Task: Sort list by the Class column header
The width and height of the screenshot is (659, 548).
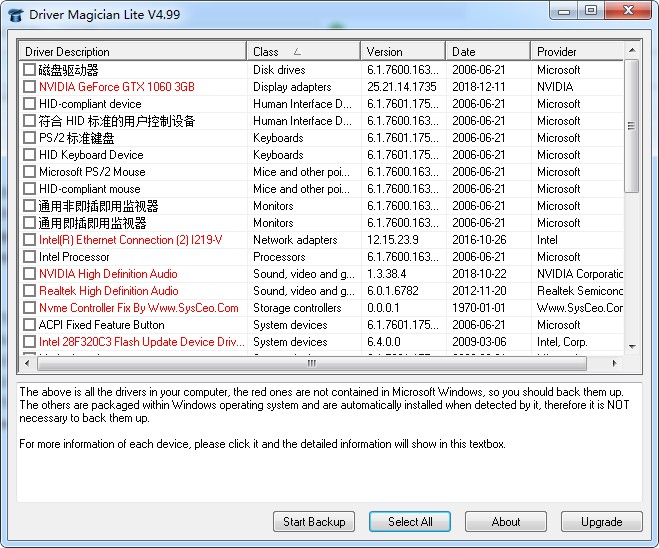Action: pyautogui.click(x=302, y=52)
